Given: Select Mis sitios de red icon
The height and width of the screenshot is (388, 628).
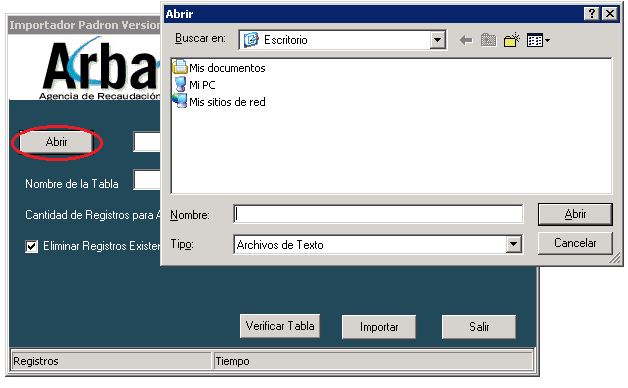Looking at the screenshot, I should [180, 101].
